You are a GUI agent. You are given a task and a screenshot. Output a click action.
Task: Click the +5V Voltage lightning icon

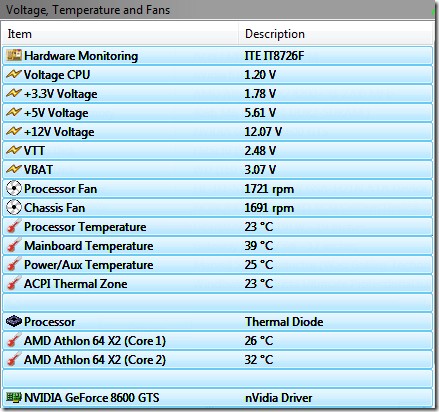point(14,112)
